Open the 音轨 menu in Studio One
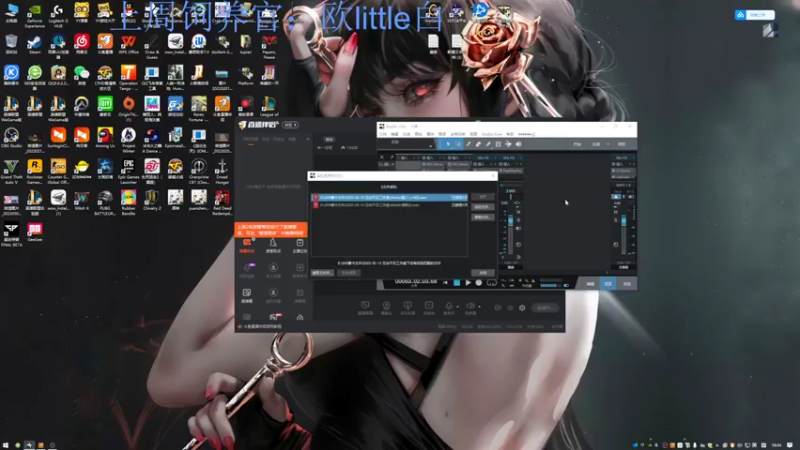 pyautogui.click(x=418, y=134)
